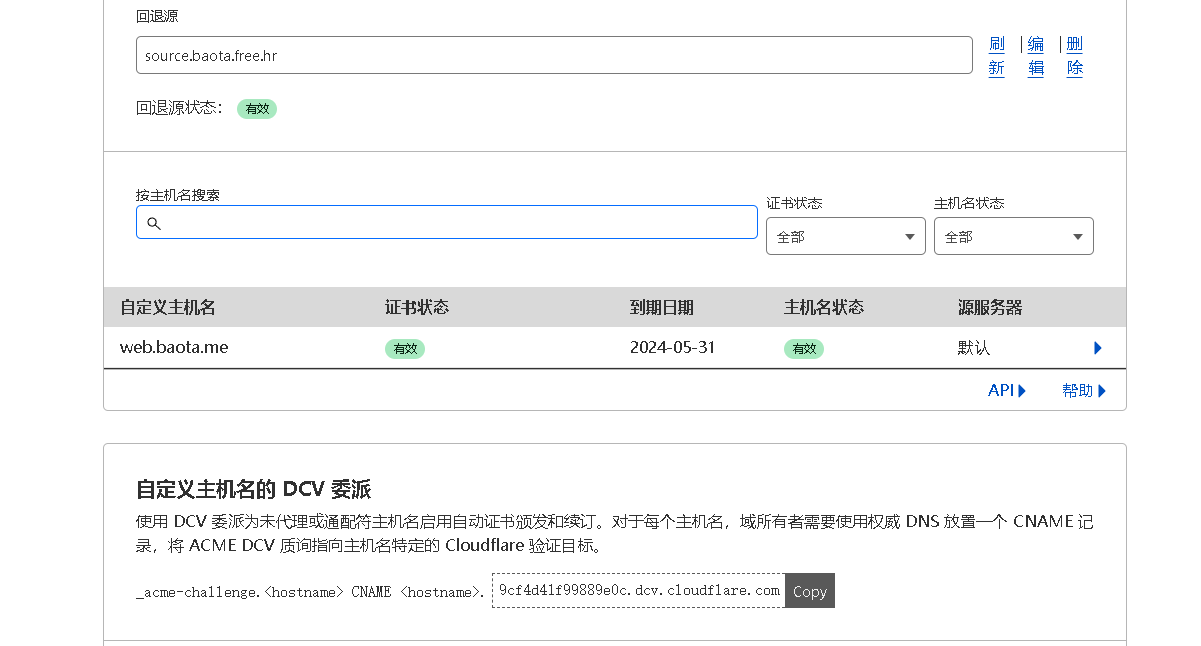Click the arrow icon next to 帮助
The image size is (1201, 646).
1102,391
